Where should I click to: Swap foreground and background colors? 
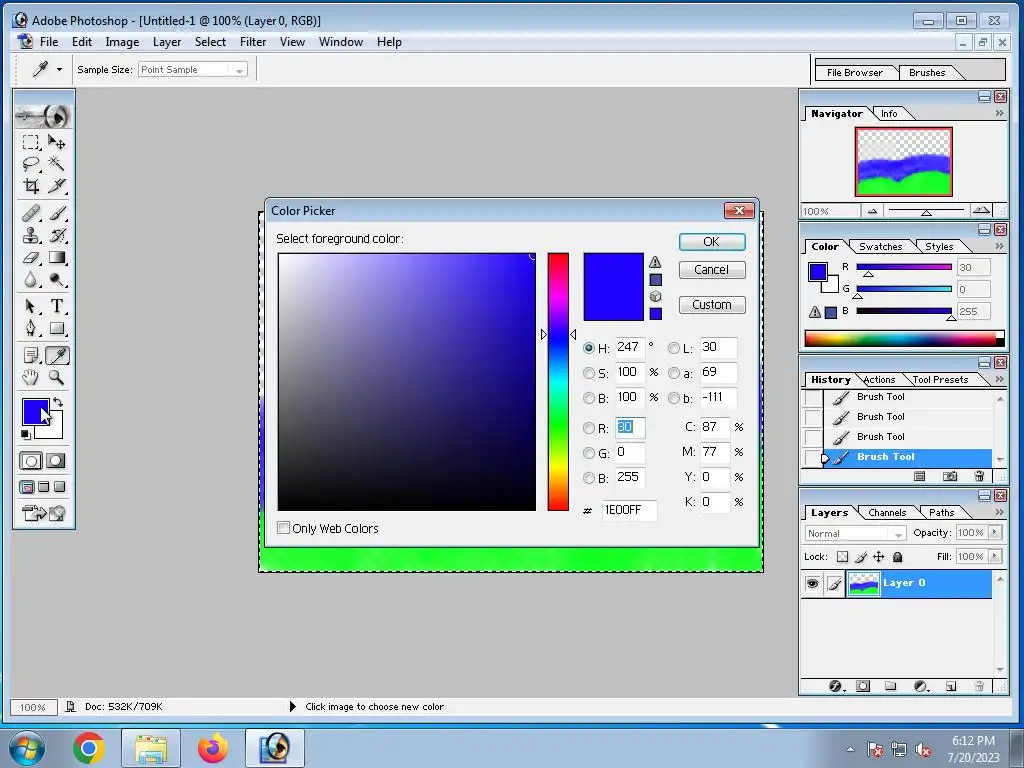click(57, 402)
